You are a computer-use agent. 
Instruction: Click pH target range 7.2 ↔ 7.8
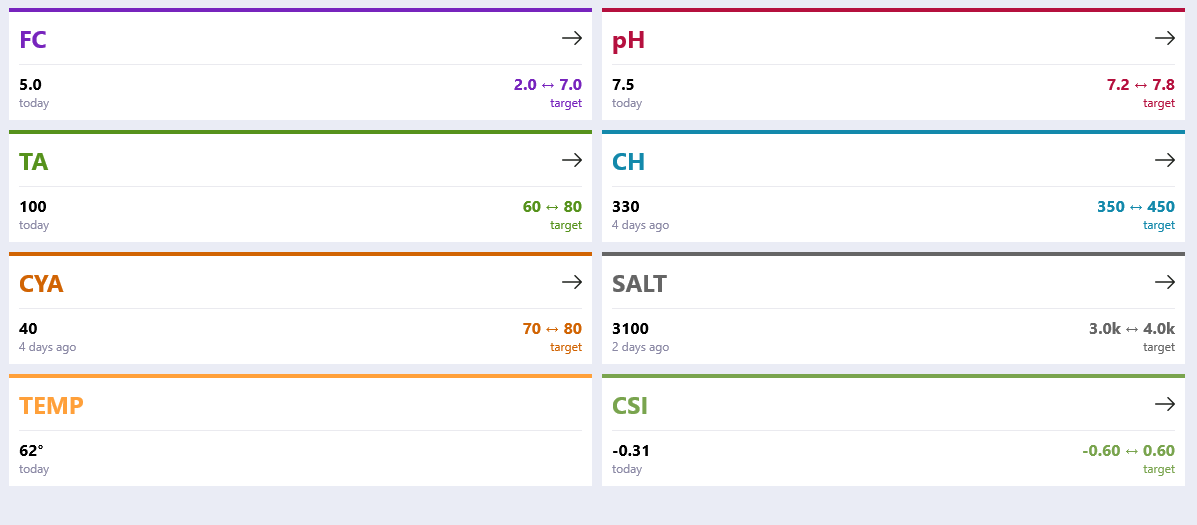tap(1141, 85)
